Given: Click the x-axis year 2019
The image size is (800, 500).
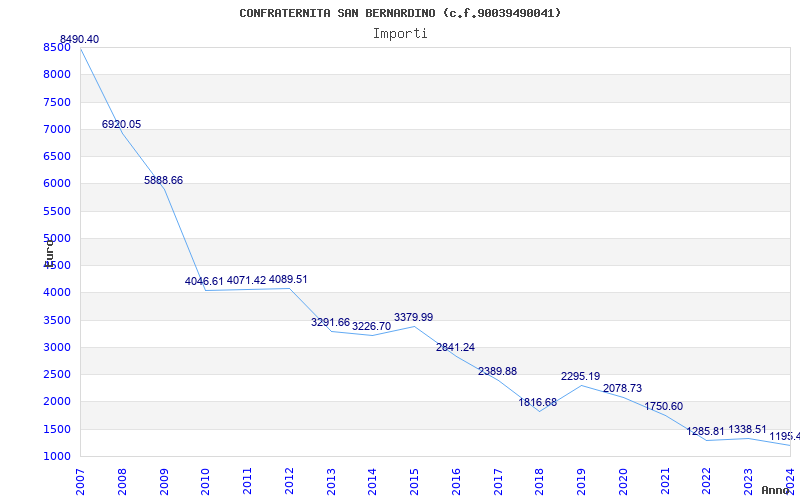Looking at the screenshot, I should 581,482.
